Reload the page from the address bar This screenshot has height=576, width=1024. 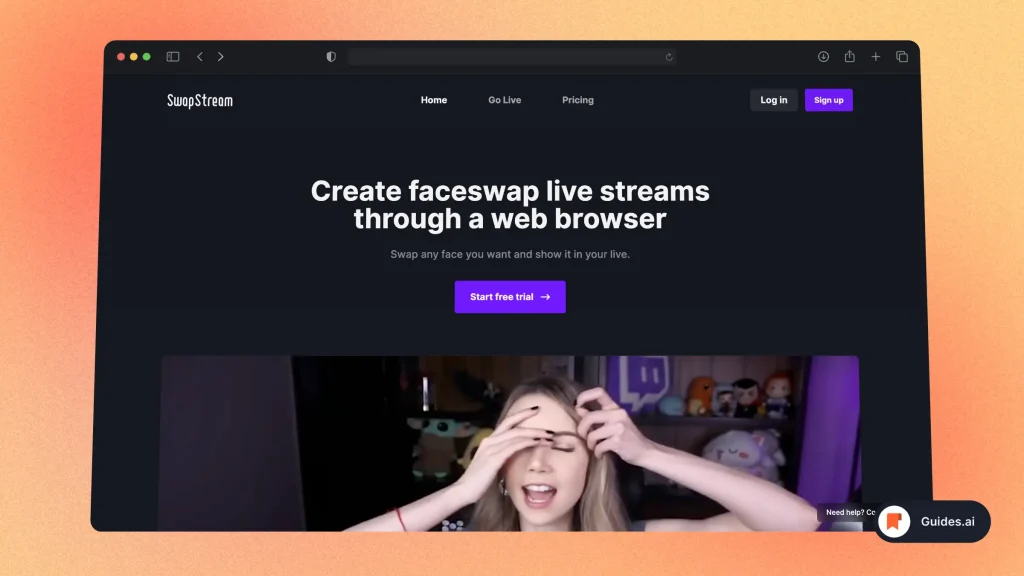669,57
